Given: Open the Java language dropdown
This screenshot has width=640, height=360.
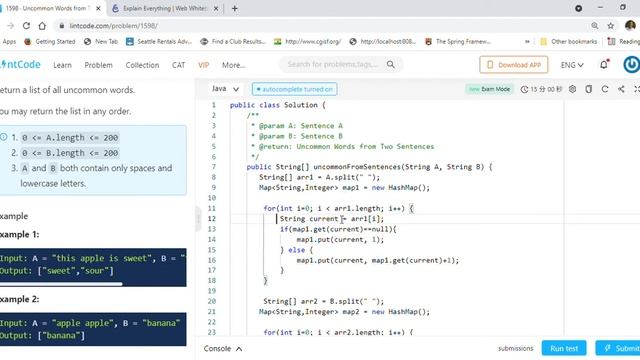Looking at the screenshot, I should coord(225,89).
